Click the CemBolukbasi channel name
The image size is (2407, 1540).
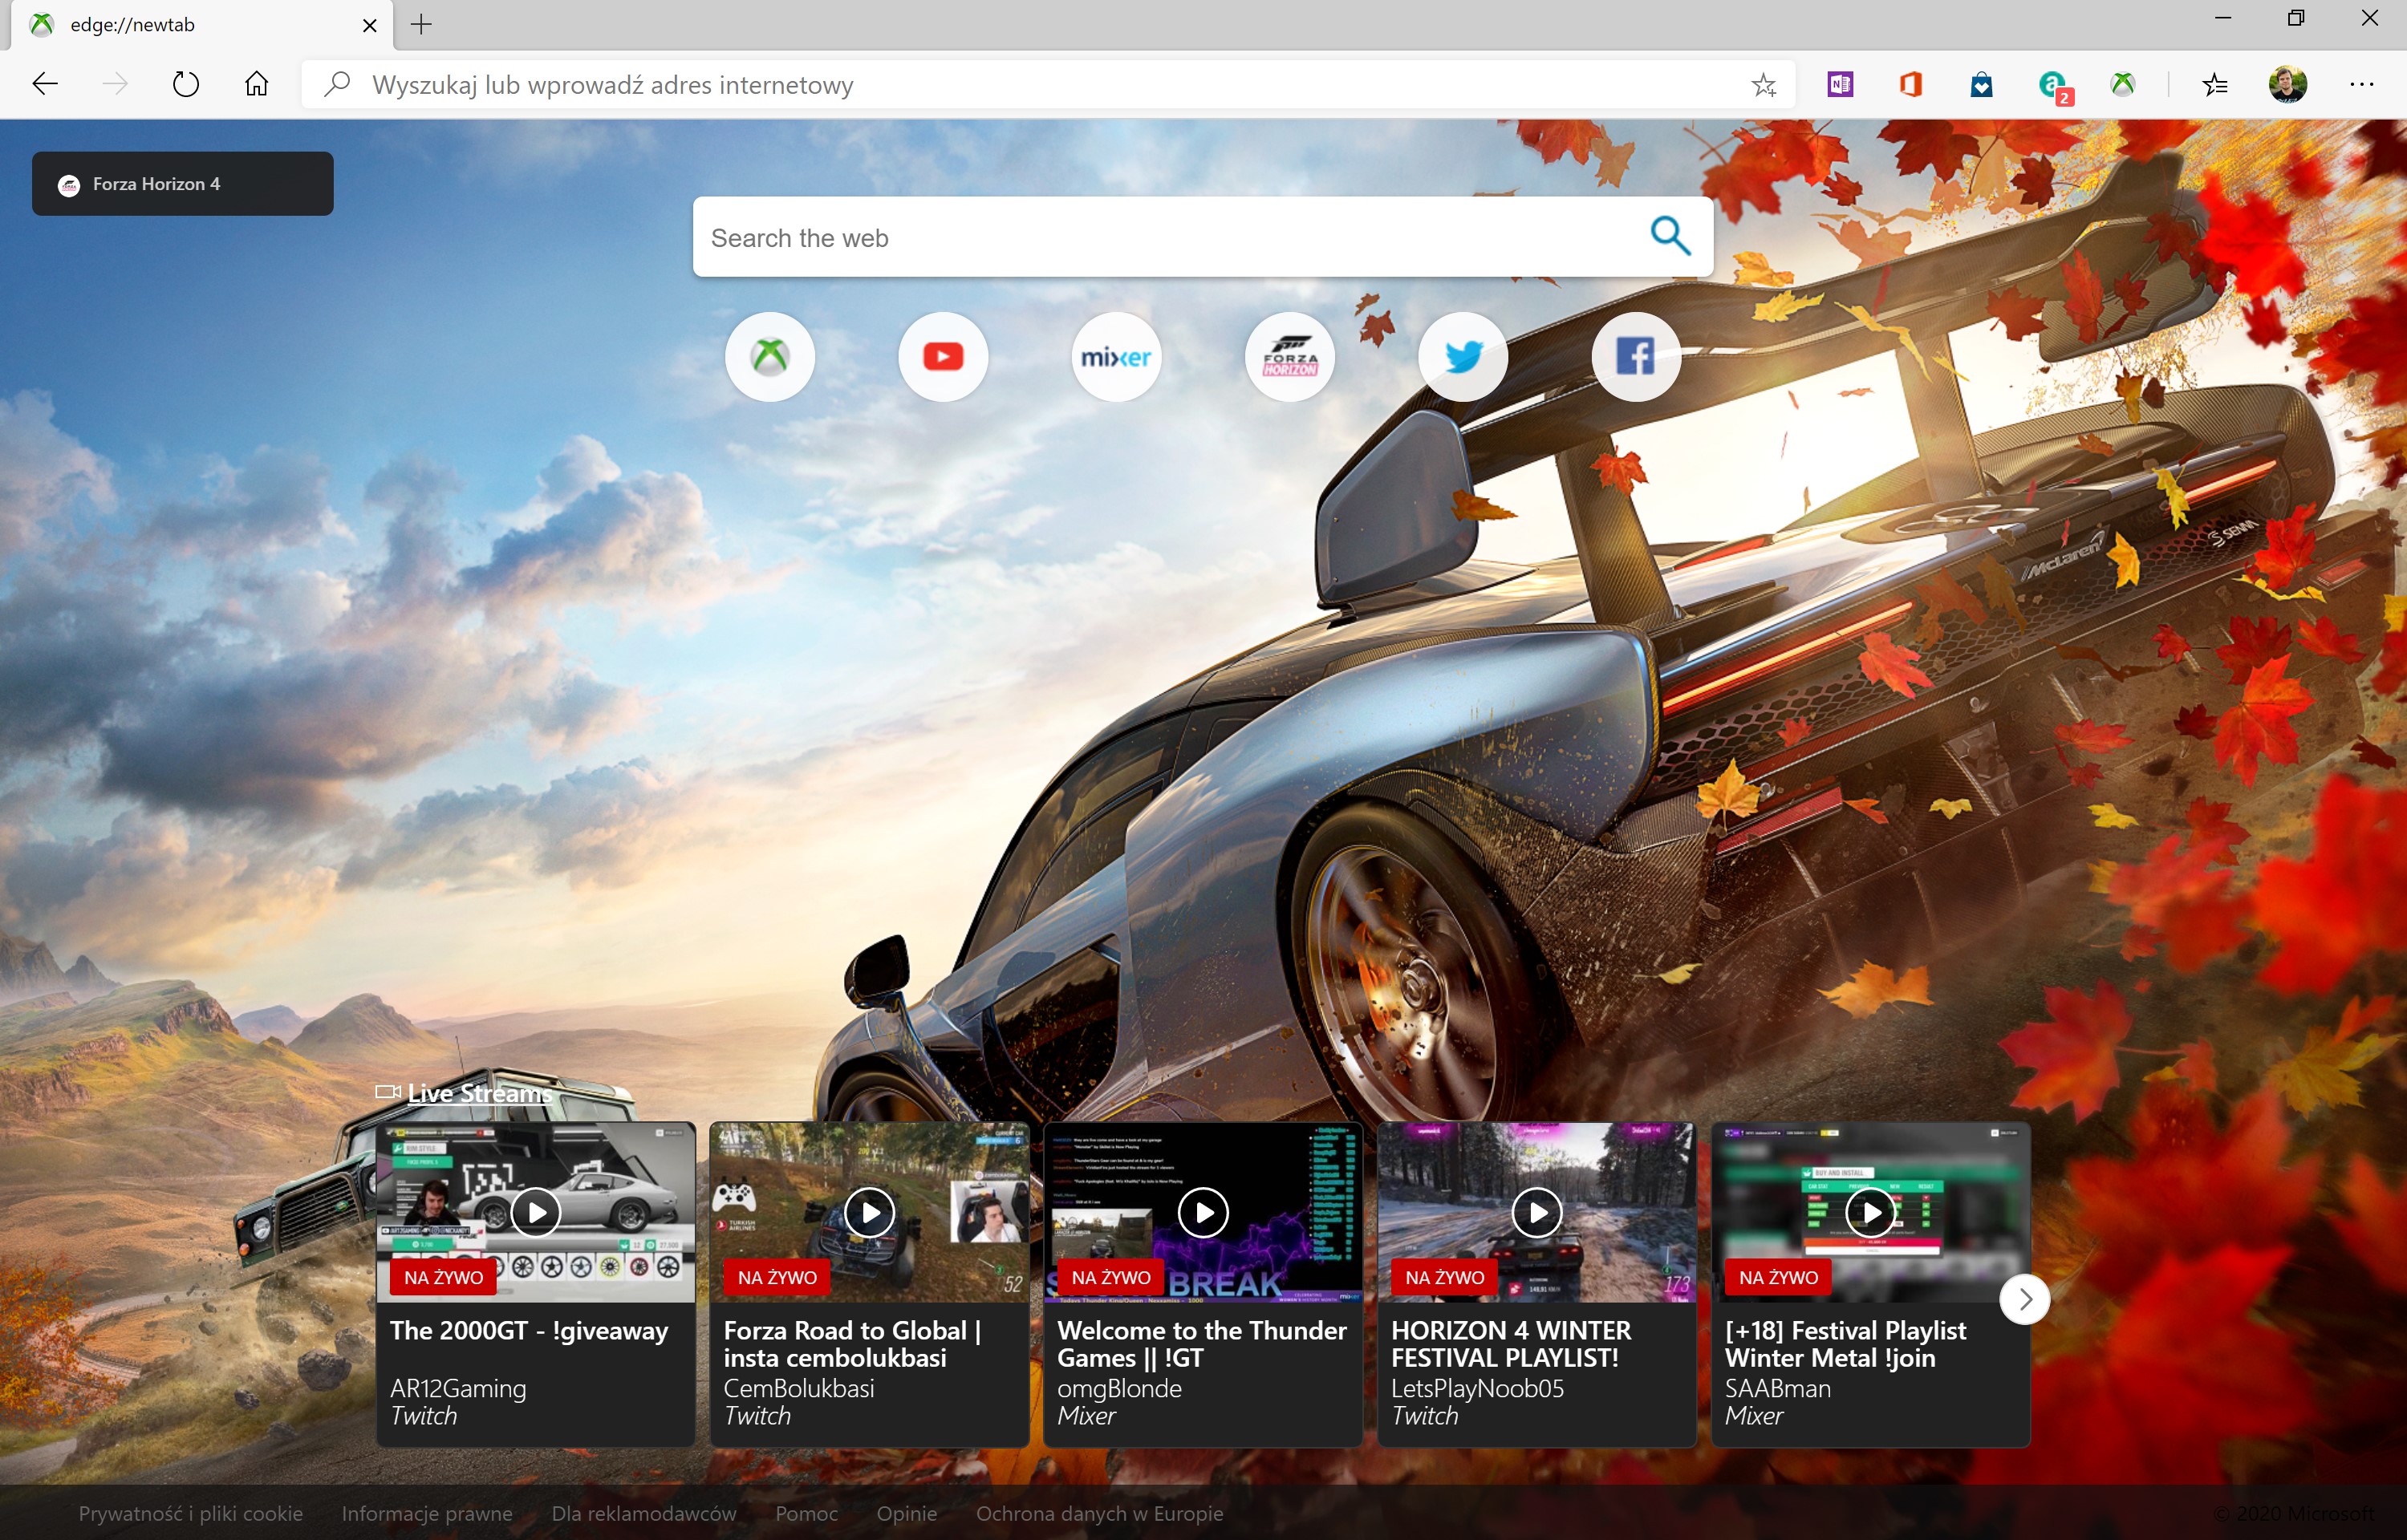tap(799, 1389)
